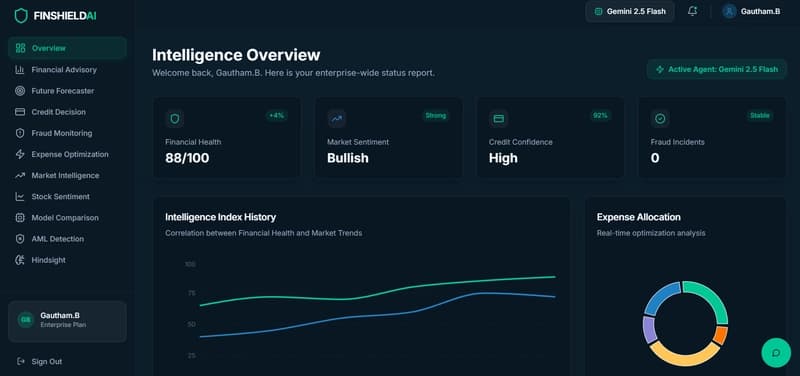
Task: Click the FinShieldAI shield logo
Action: click(x=21, y=16)
